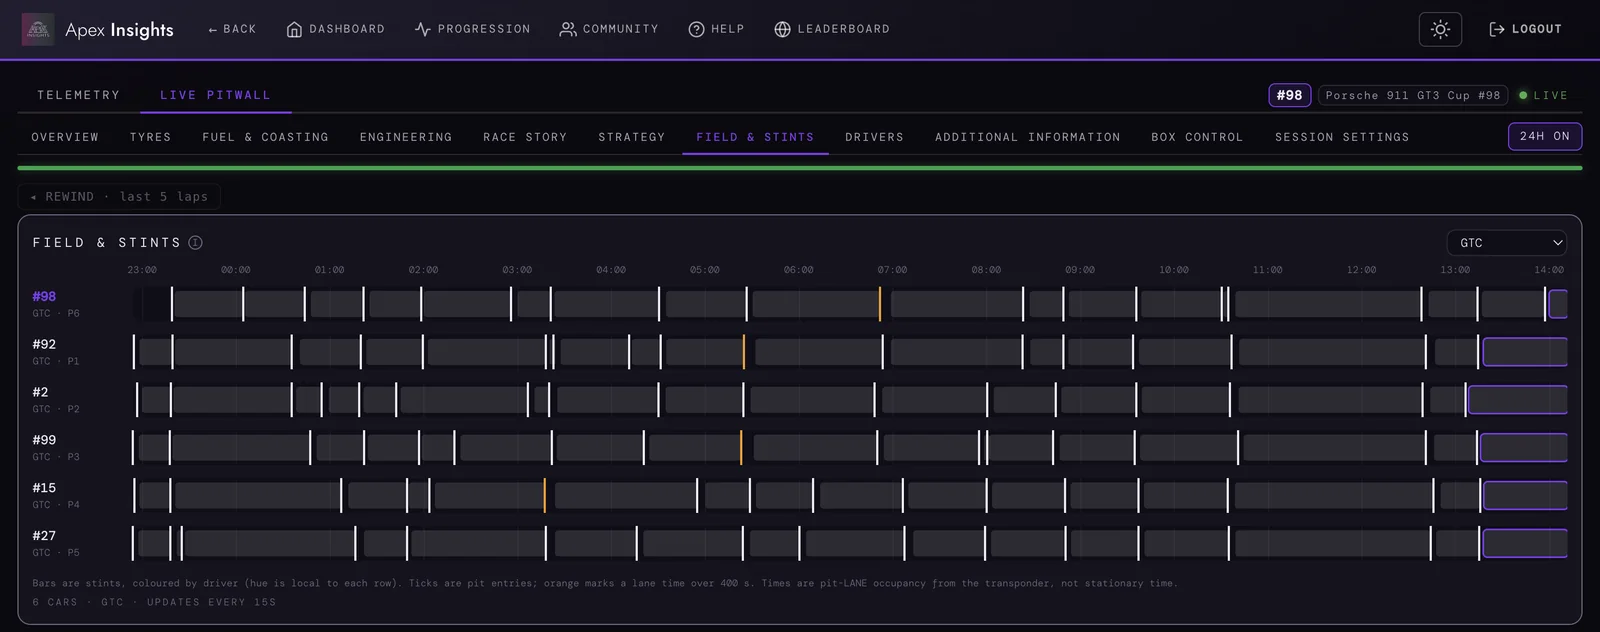Click current purple stint in #2 row
Image resolution: width=1600 pixels, height=632 pixels.
coord(1517,400)
